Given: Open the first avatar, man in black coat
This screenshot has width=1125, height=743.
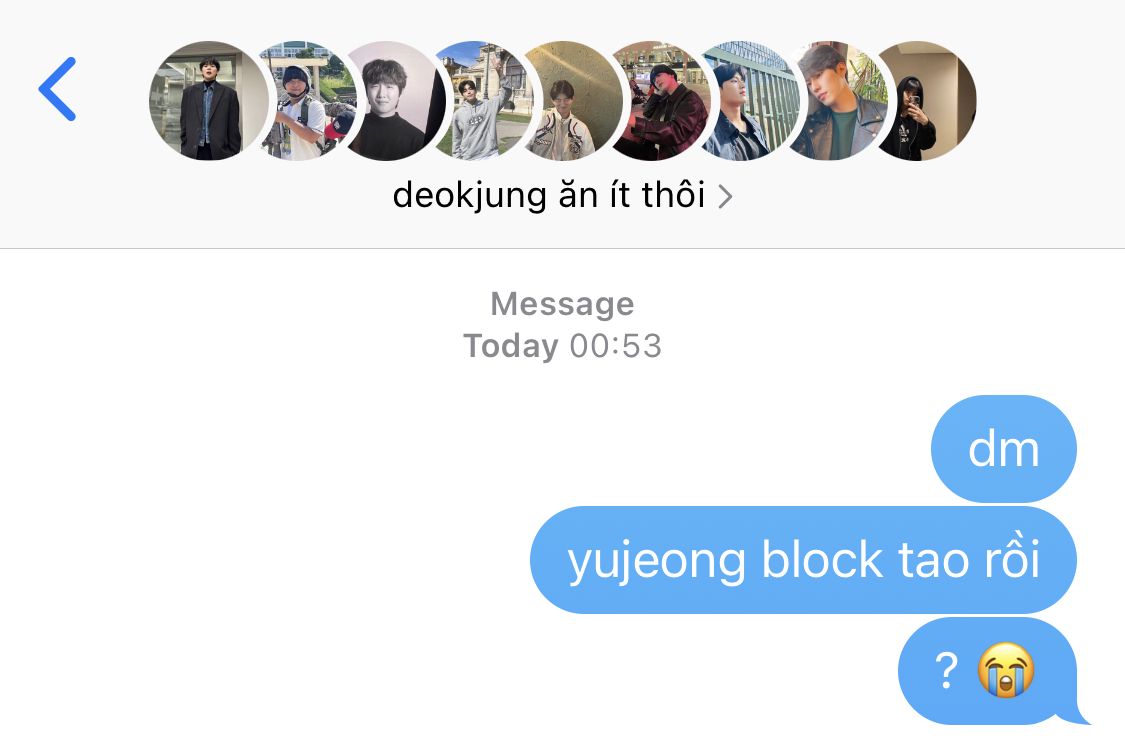Looking at the screenshot, I should [208, 100].
